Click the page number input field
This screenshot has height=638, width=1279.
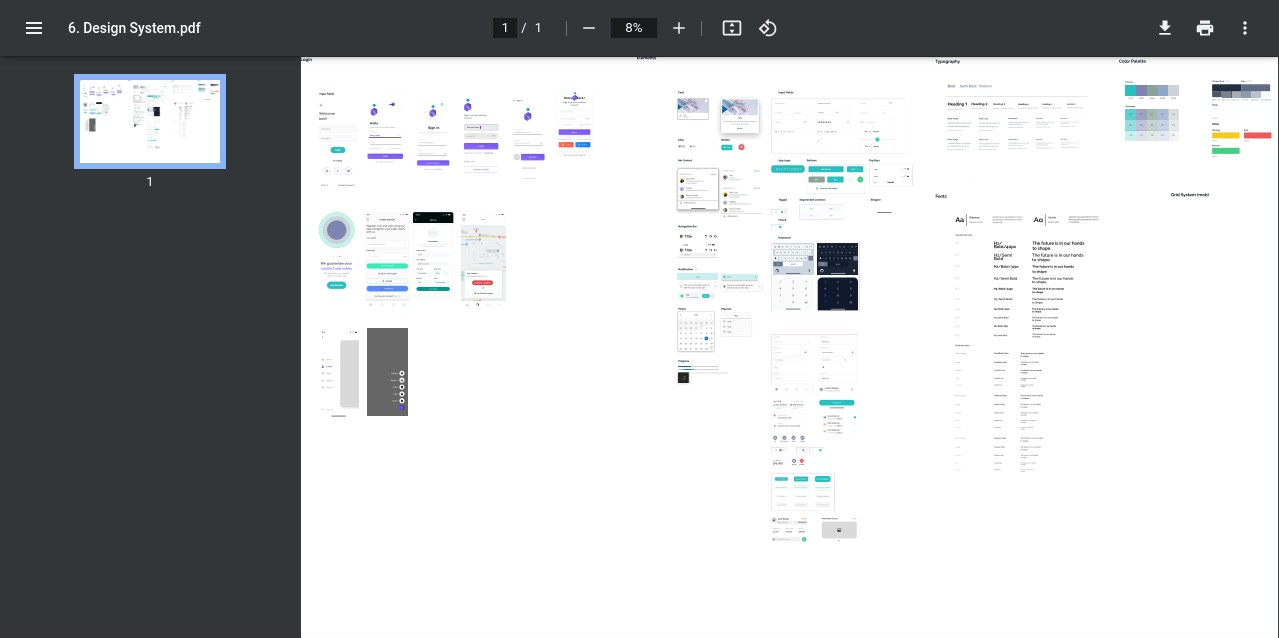505,28
